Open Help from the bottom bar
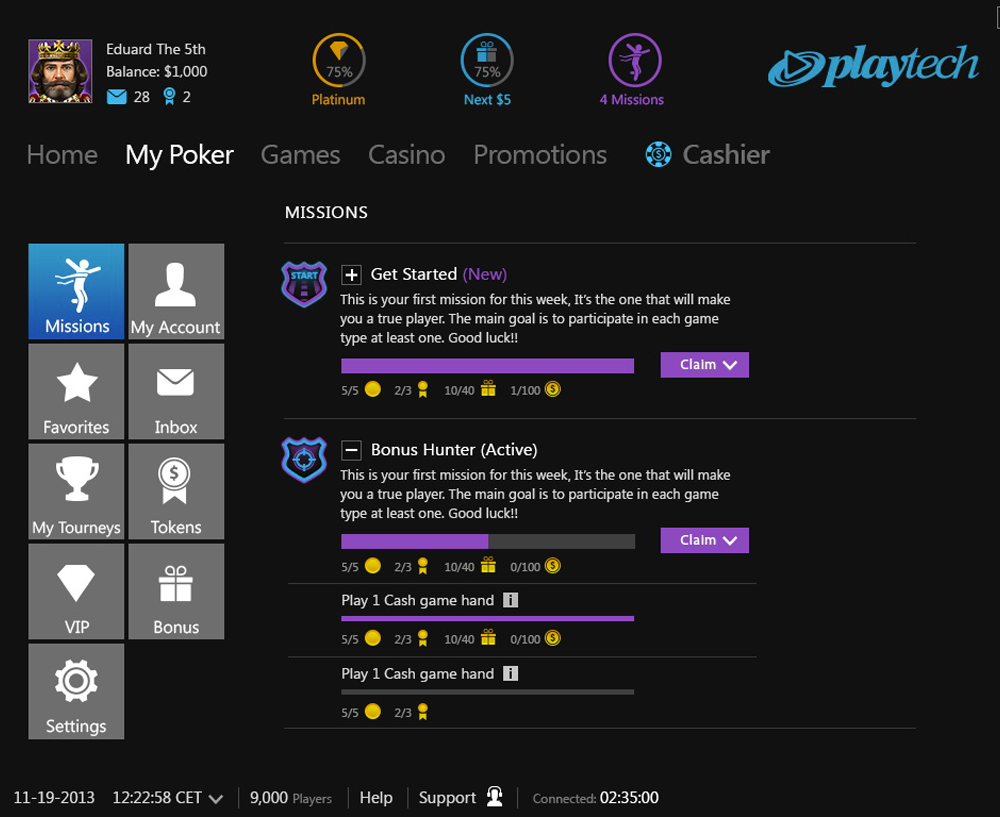 tap(376, 797)
